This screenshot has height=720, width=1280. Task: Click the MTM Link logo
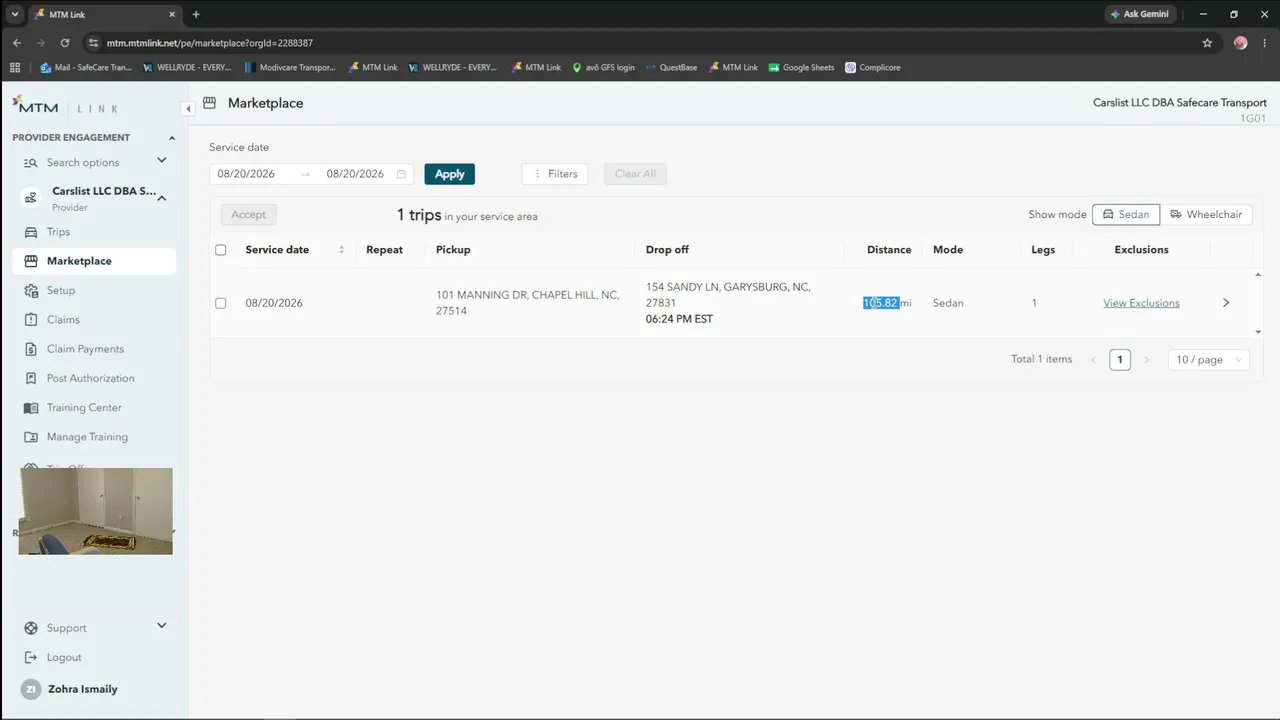(x=66, y=106)
